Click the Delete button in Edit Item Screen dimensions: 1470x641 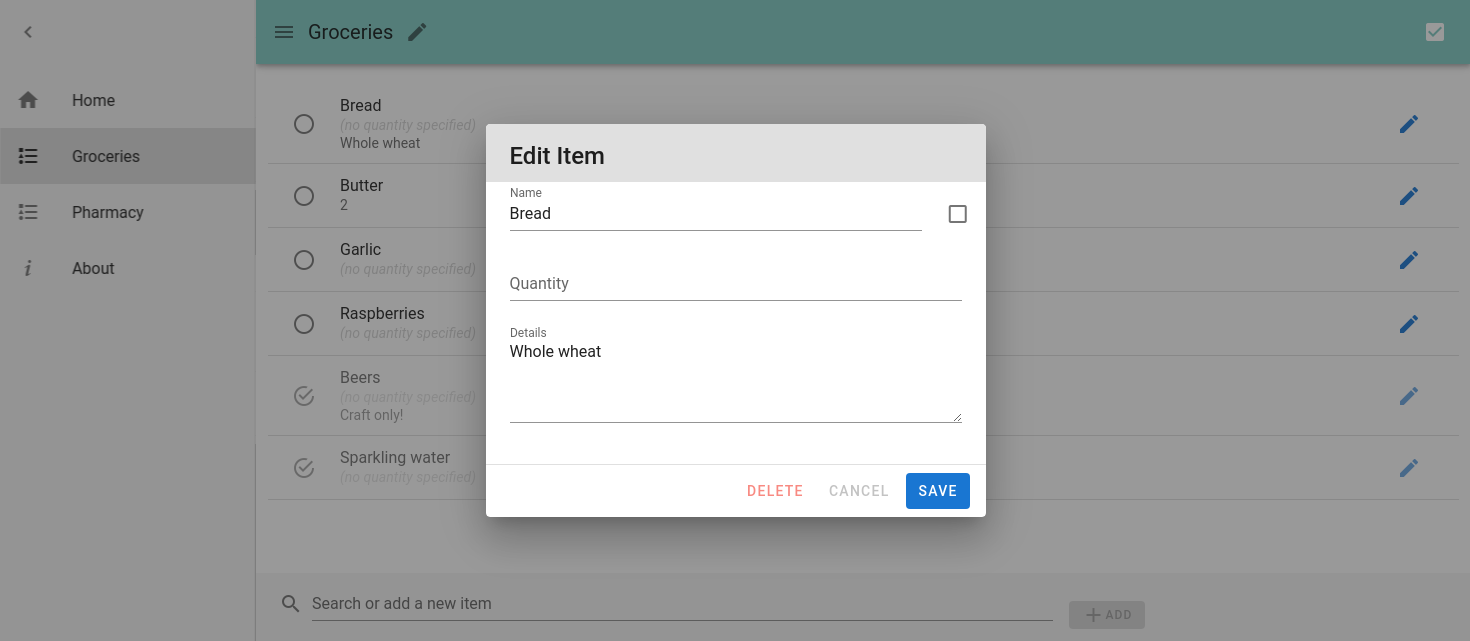pos(775,491)
